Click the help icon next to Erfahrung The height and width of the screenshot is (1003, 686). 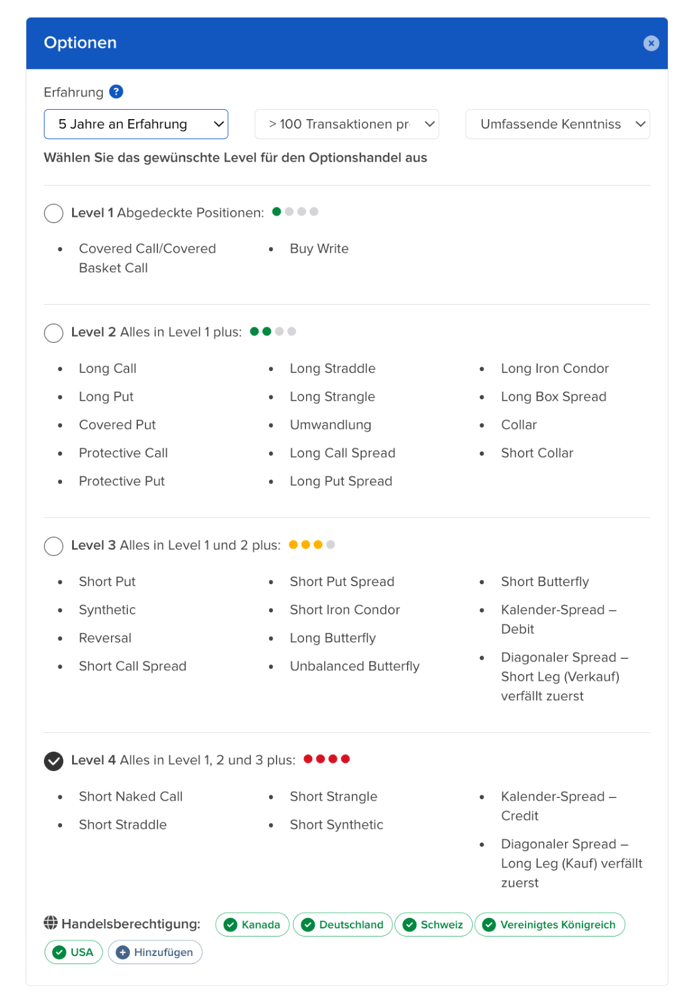(x=117, y=92)
